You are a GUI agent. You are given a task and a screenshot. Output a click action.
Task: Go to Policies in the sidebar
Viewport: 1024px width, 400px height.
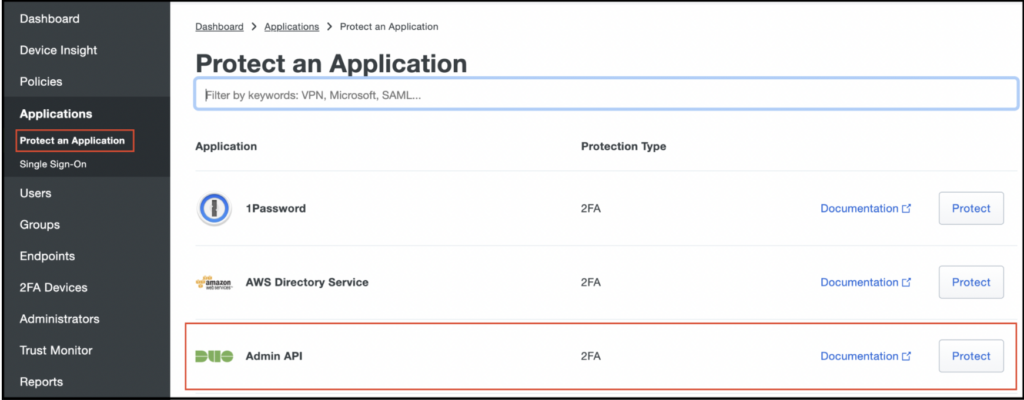pos(41,82)
